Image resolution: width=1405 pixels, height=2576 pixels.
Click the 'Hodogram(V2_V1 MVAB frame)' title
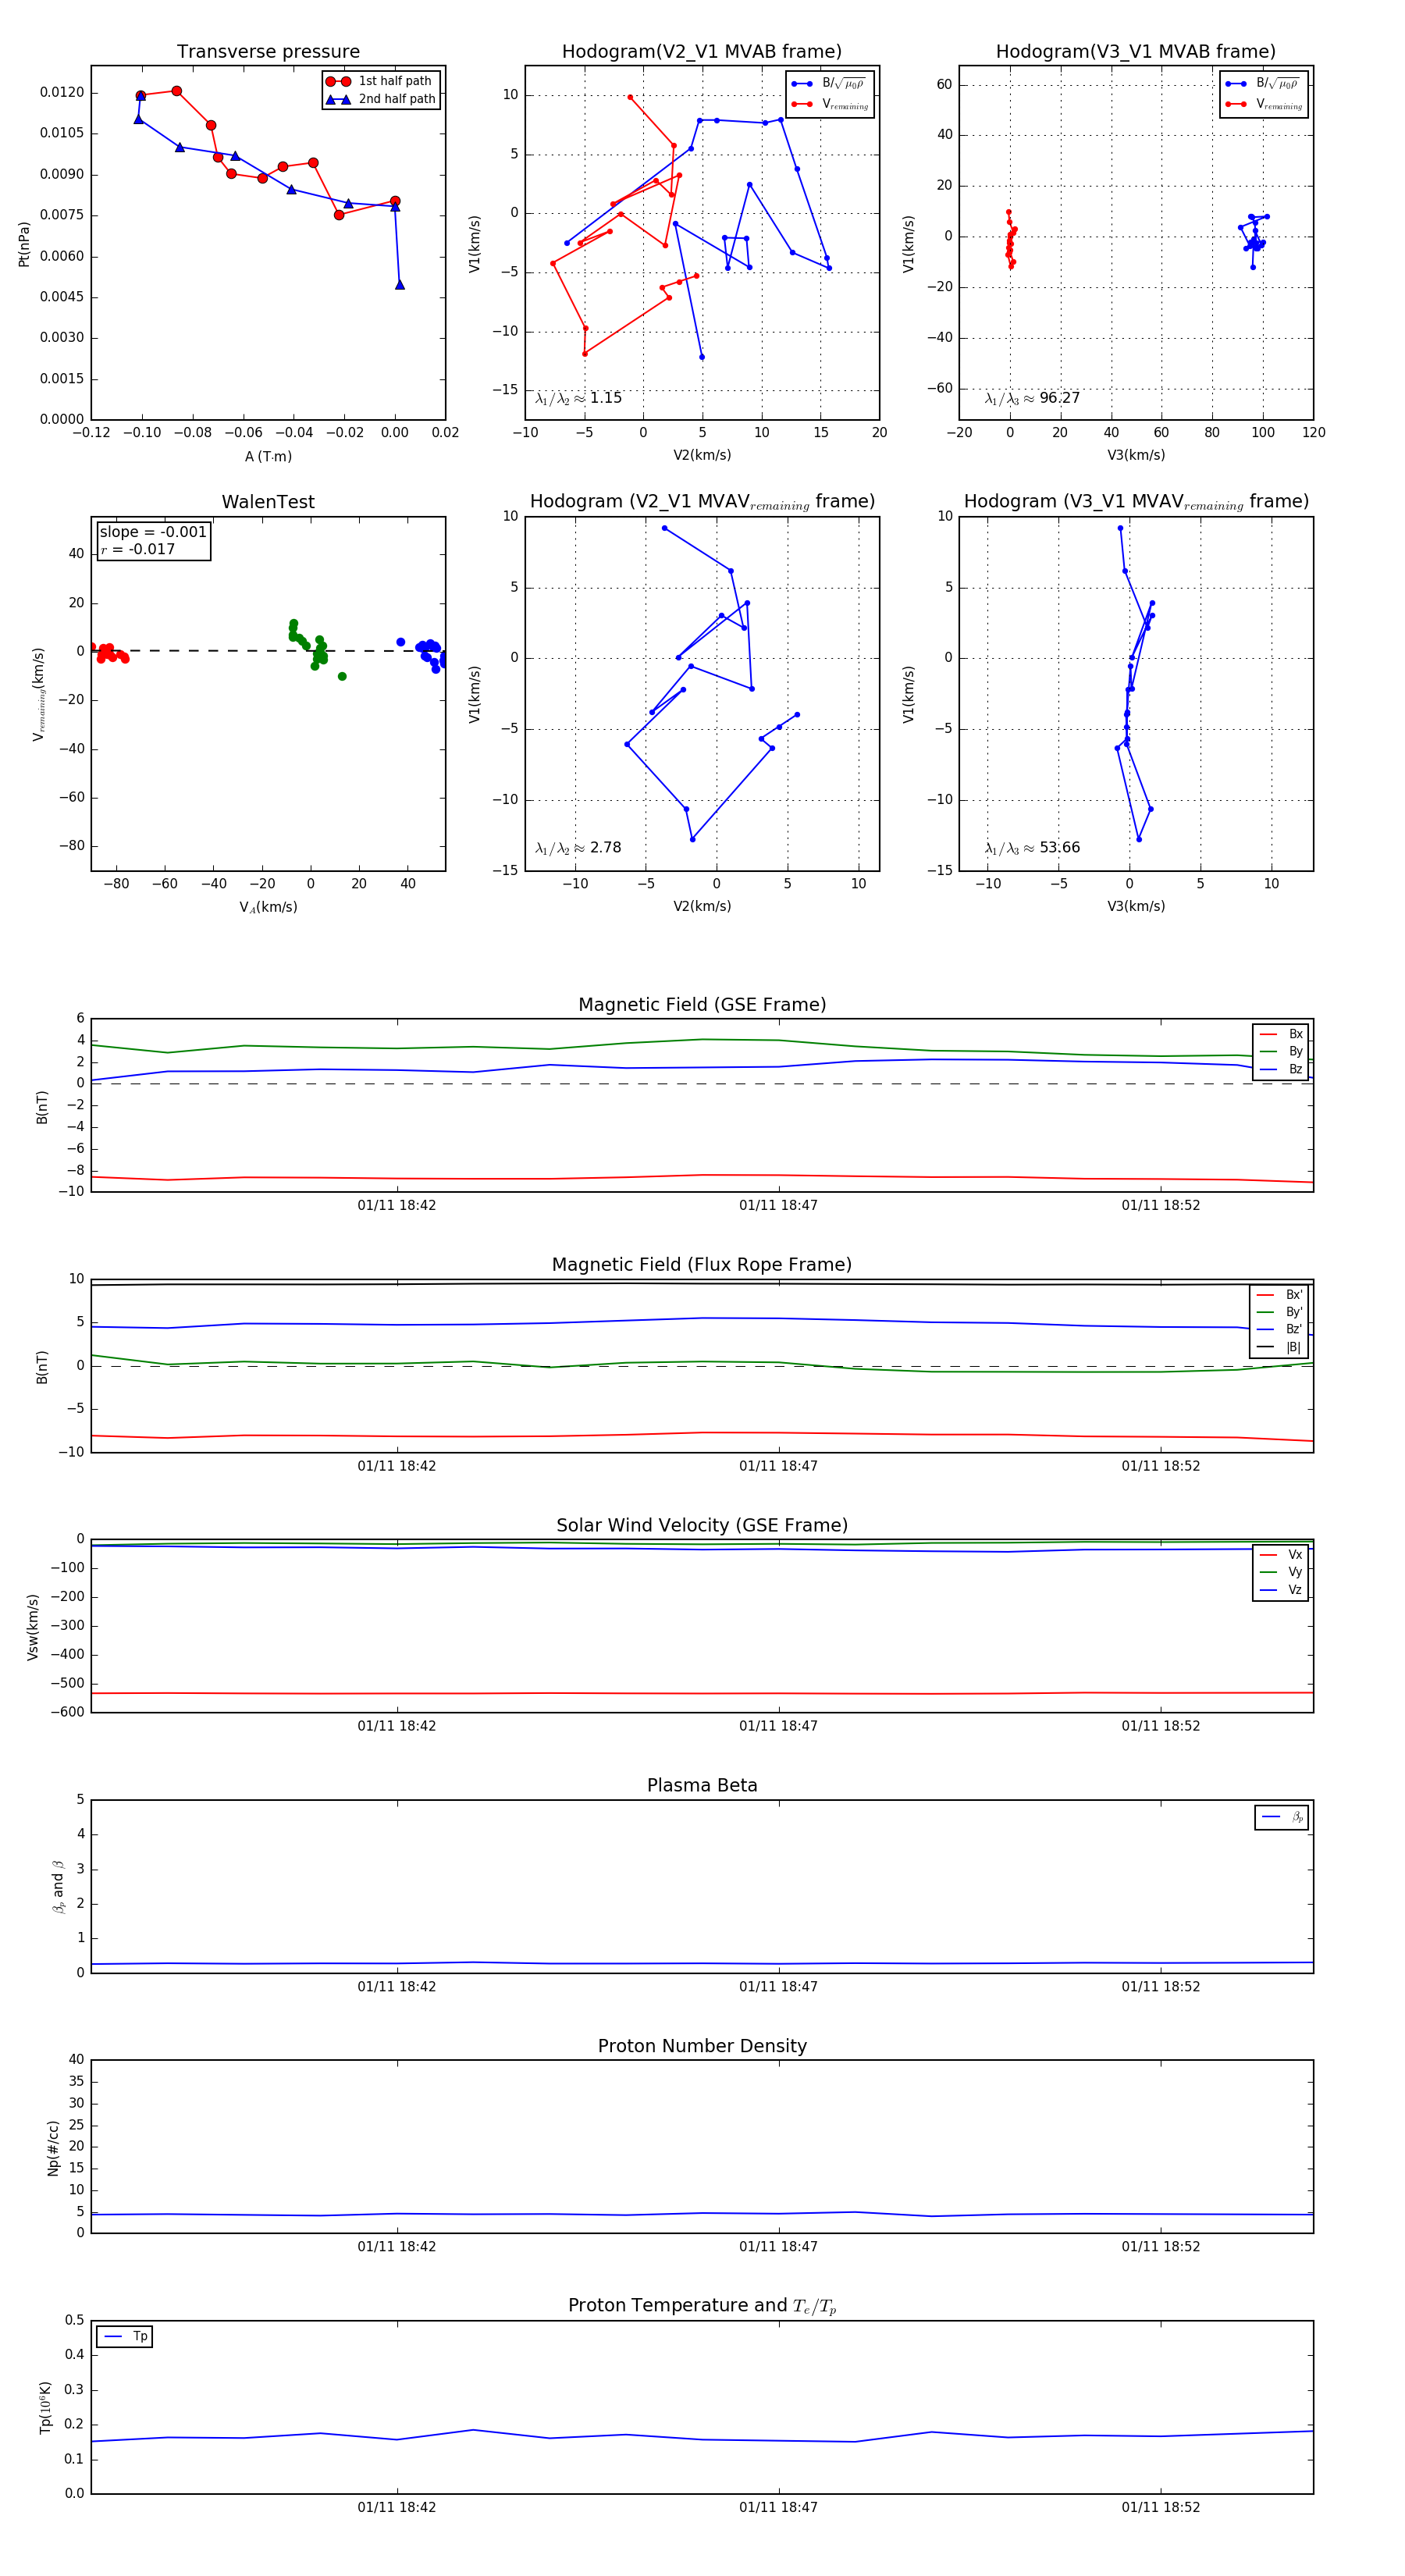(x=702, y=52)
